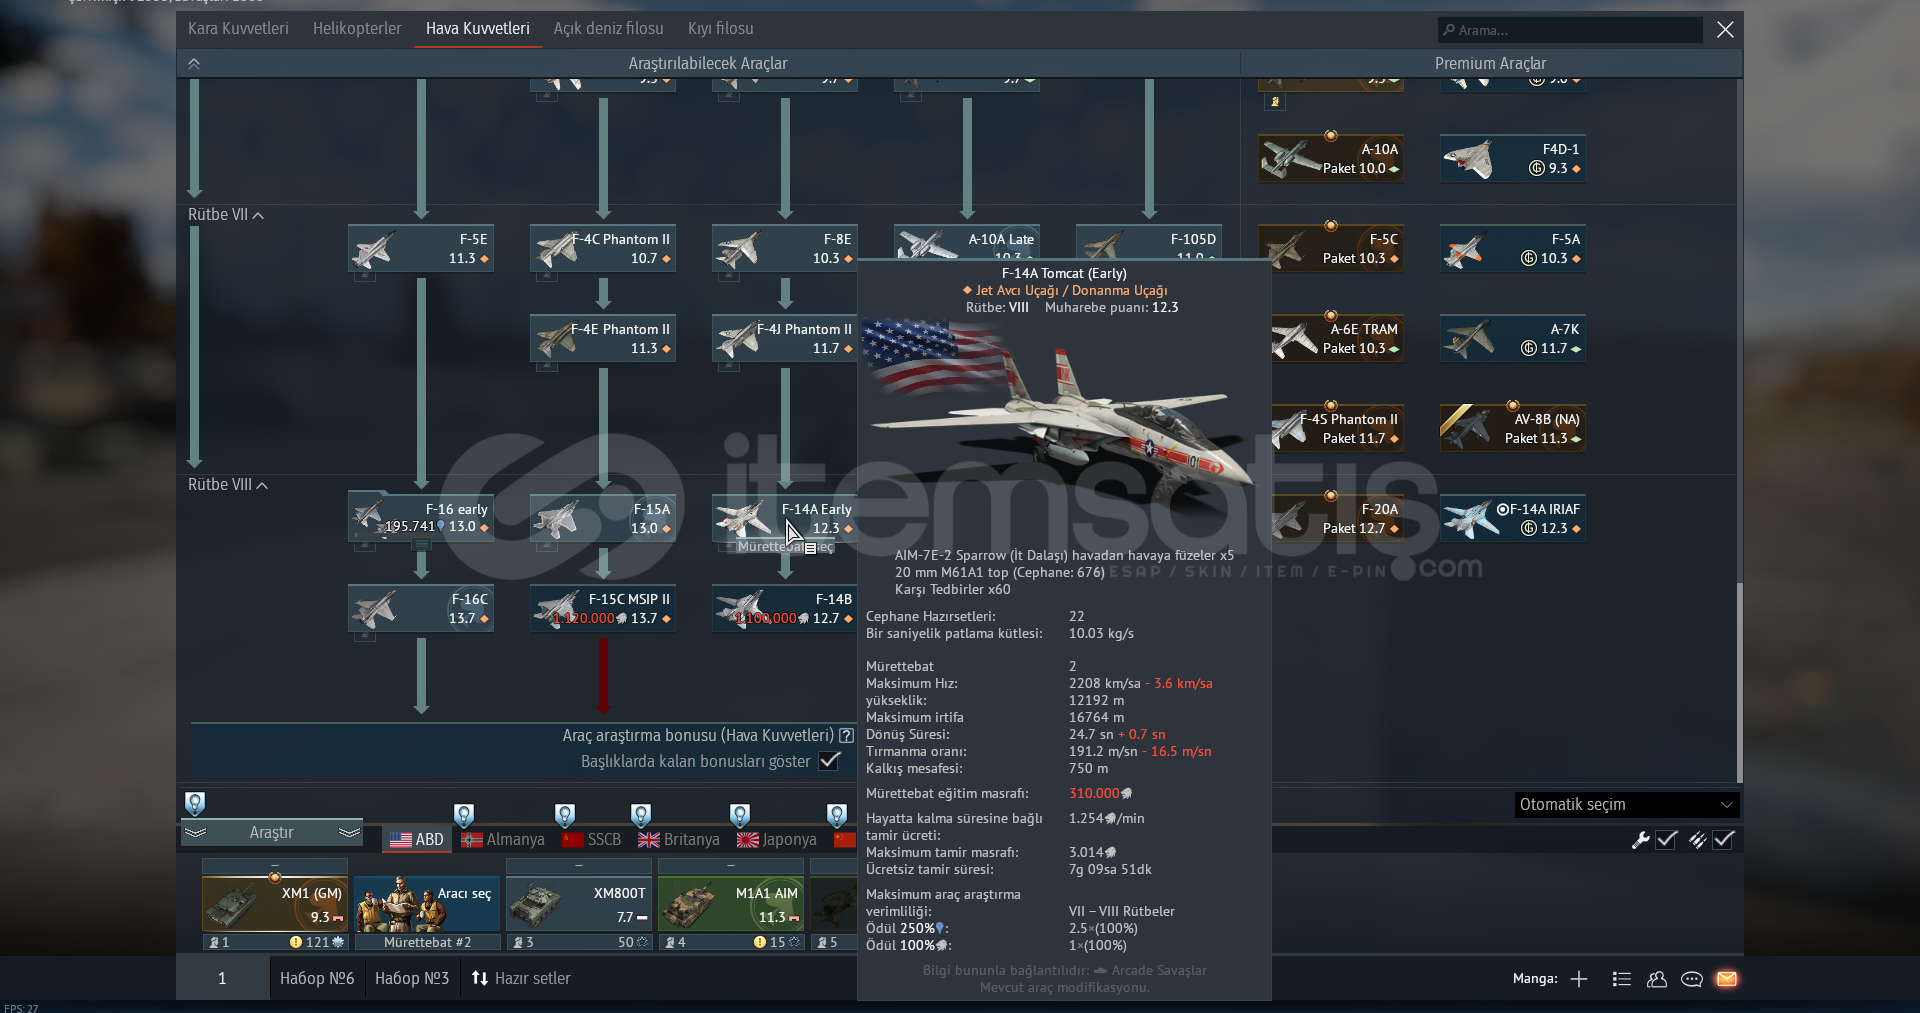Select the F-14A IRIAF premium aircraft icon
This screenshot has width=1920, height=1013.
coord(1512,518)
